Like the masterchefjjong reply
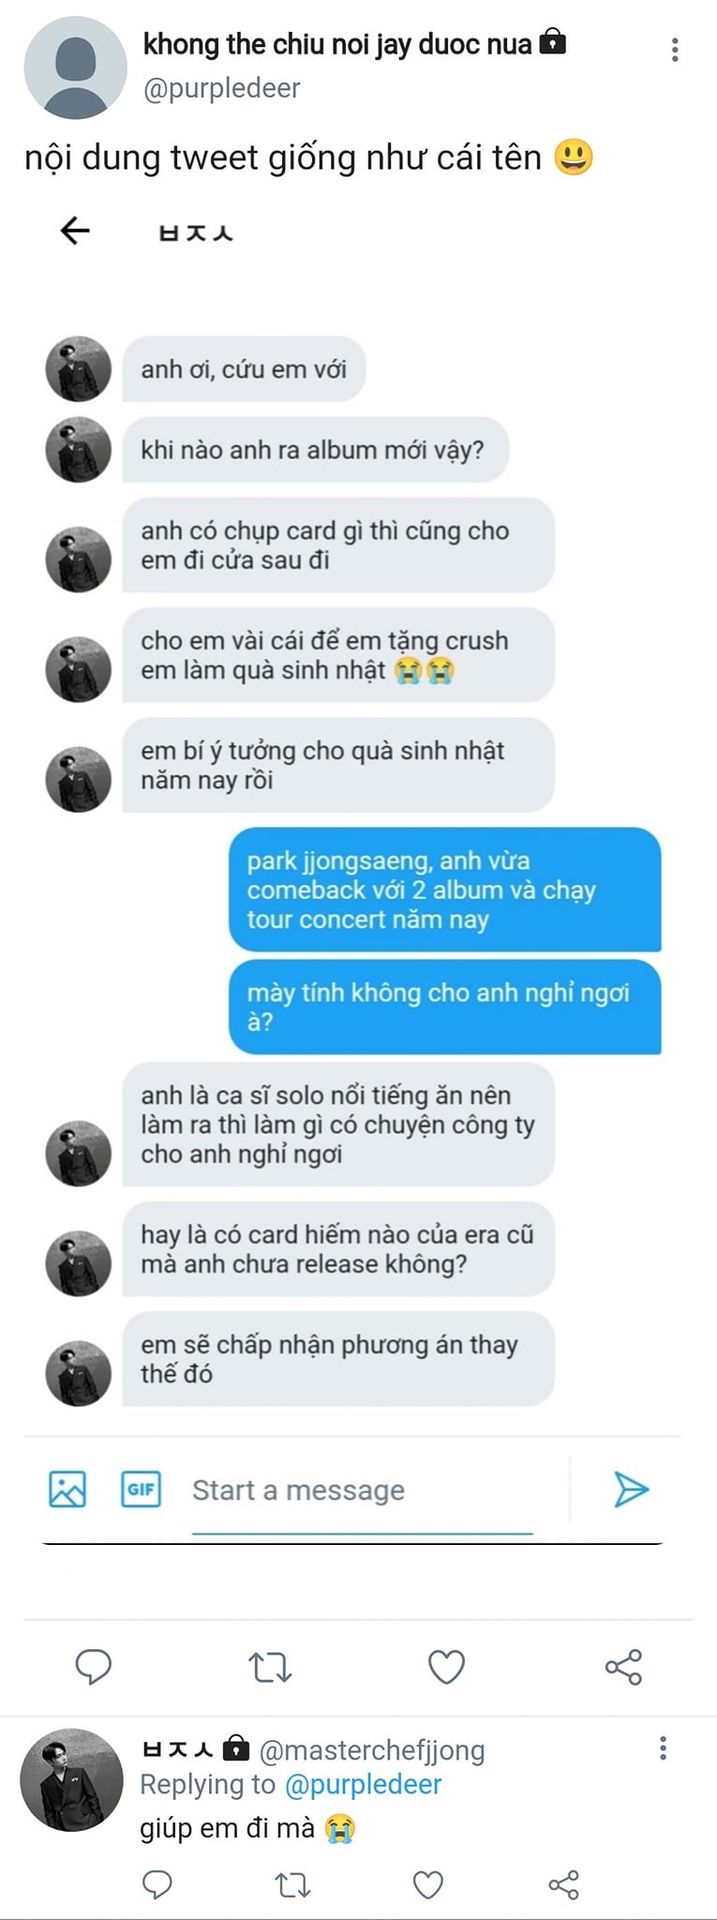This screenshot has height=1920, width=717. [x=428, y=1885]
